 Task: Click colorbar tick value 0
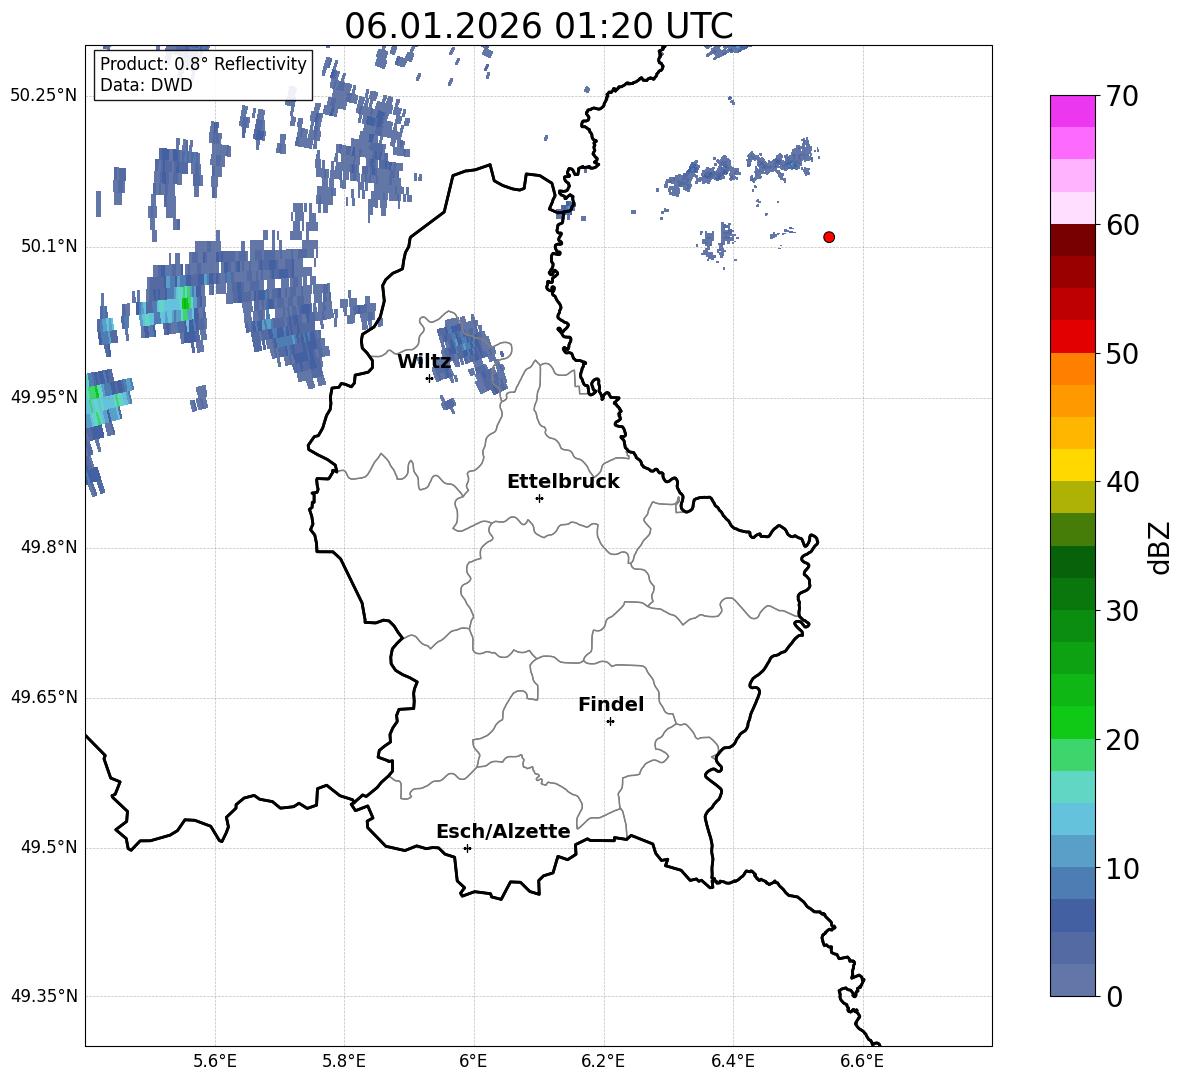pos(1114,996)
